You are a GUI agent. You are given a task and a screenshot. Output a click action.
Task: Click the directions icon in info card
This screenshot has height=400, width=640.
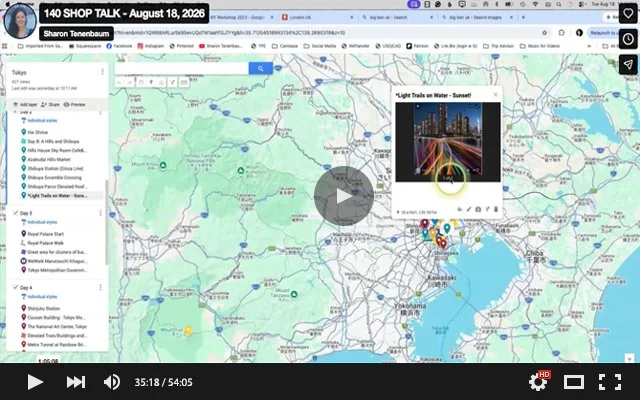point(487,209)
